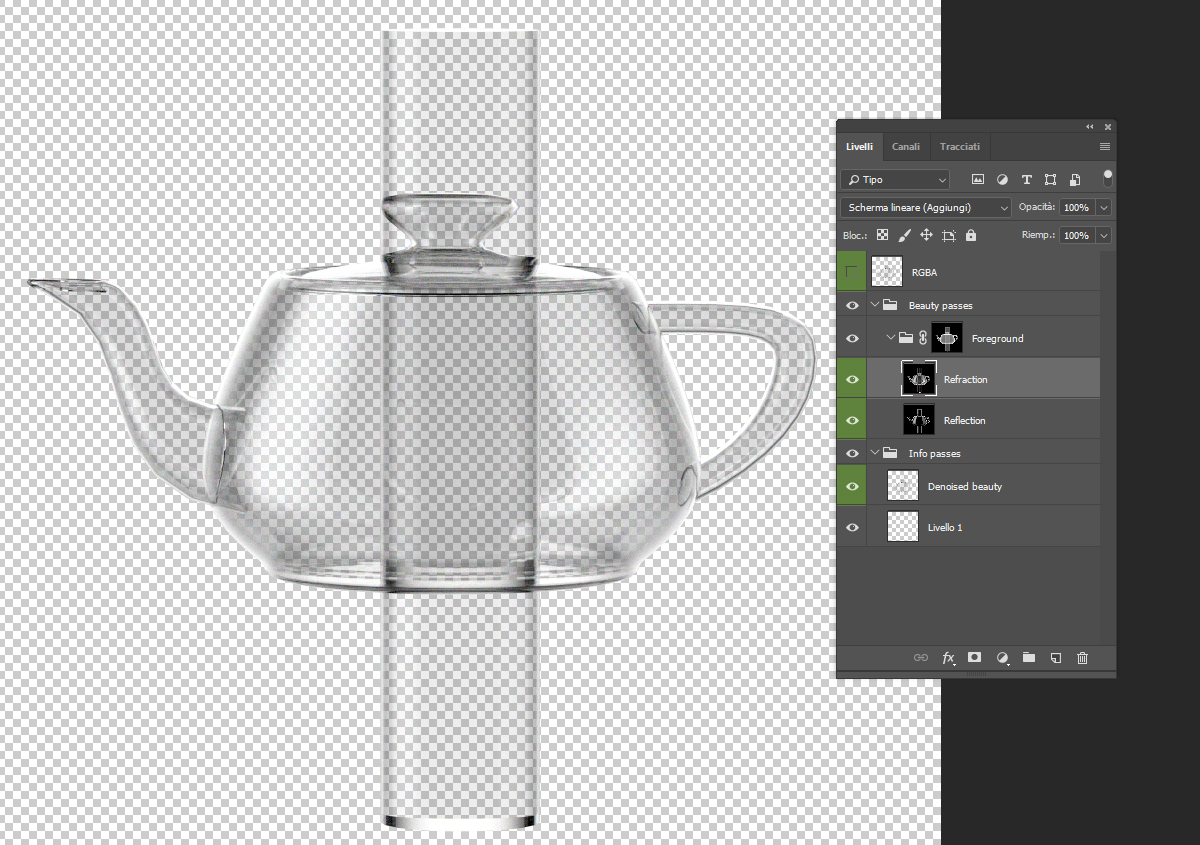Open the Opacità slider dropdown arrow

pos(1104,207)
